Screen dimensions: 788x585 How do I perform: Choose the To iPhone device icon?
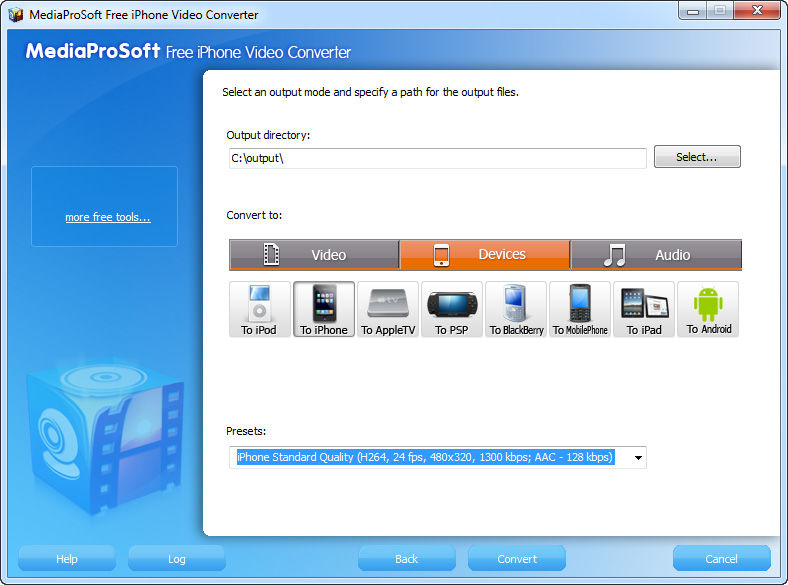pos(324,309)
